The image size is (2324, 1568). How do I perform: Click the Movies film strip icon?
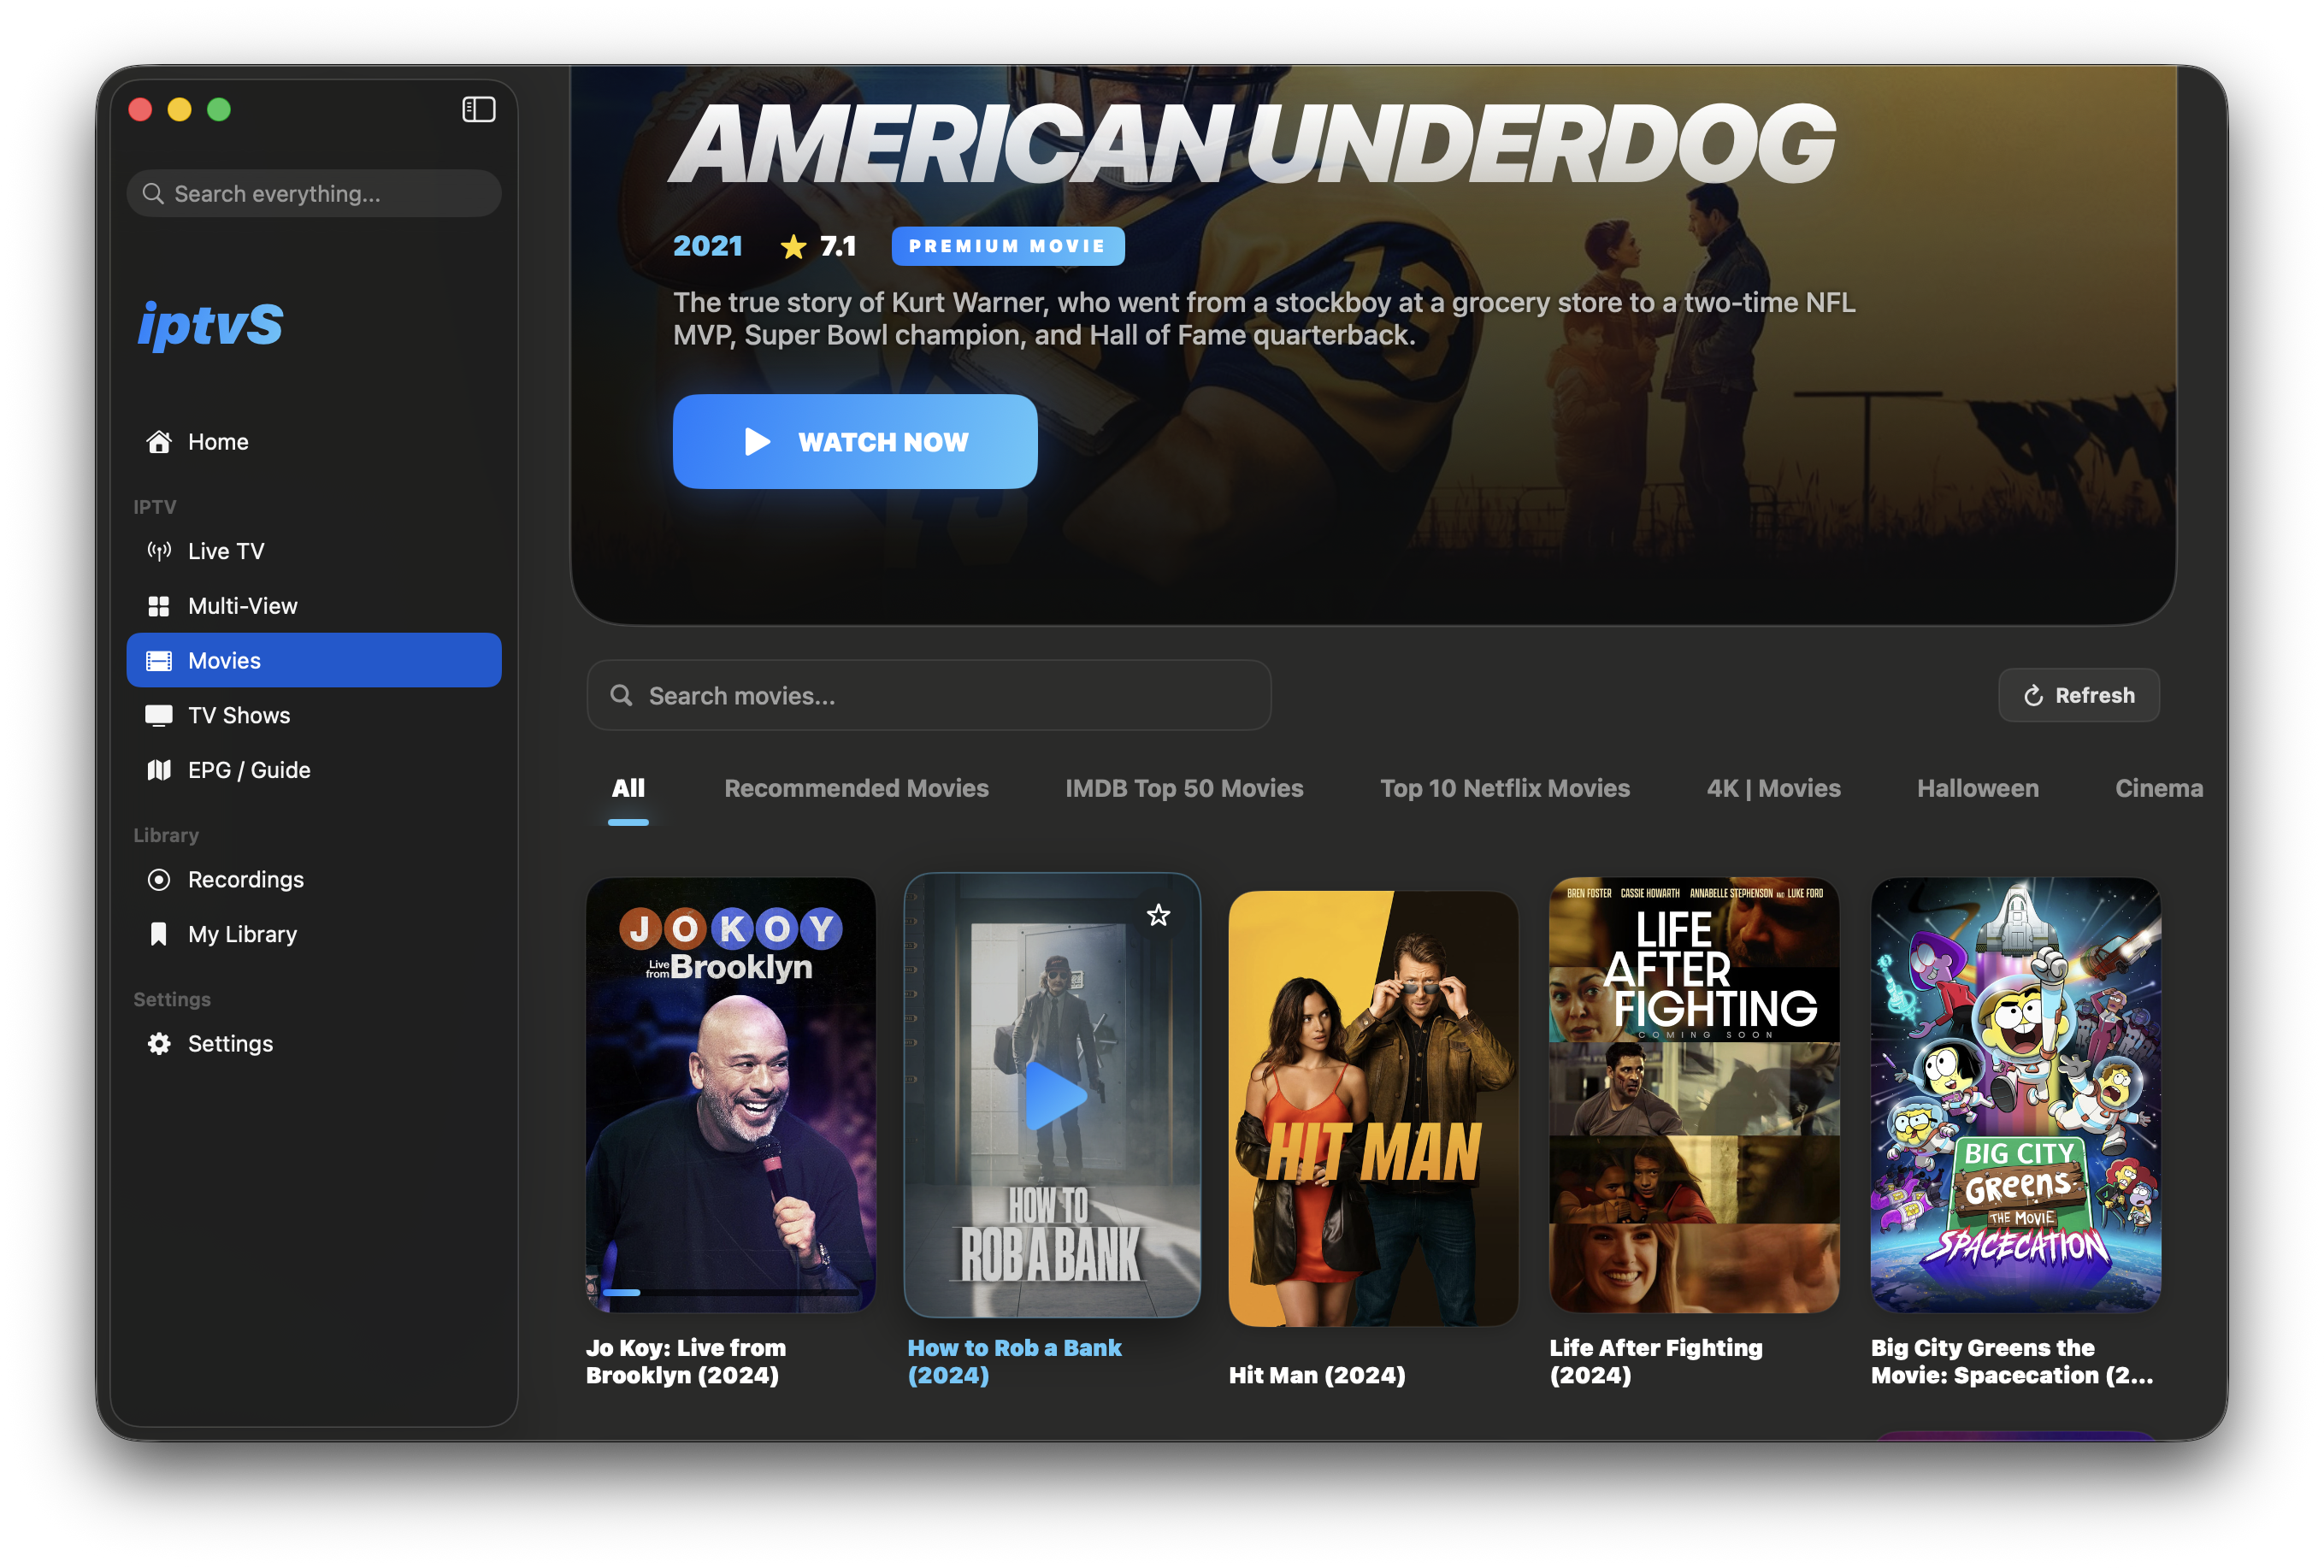click(x=159, y=661)
